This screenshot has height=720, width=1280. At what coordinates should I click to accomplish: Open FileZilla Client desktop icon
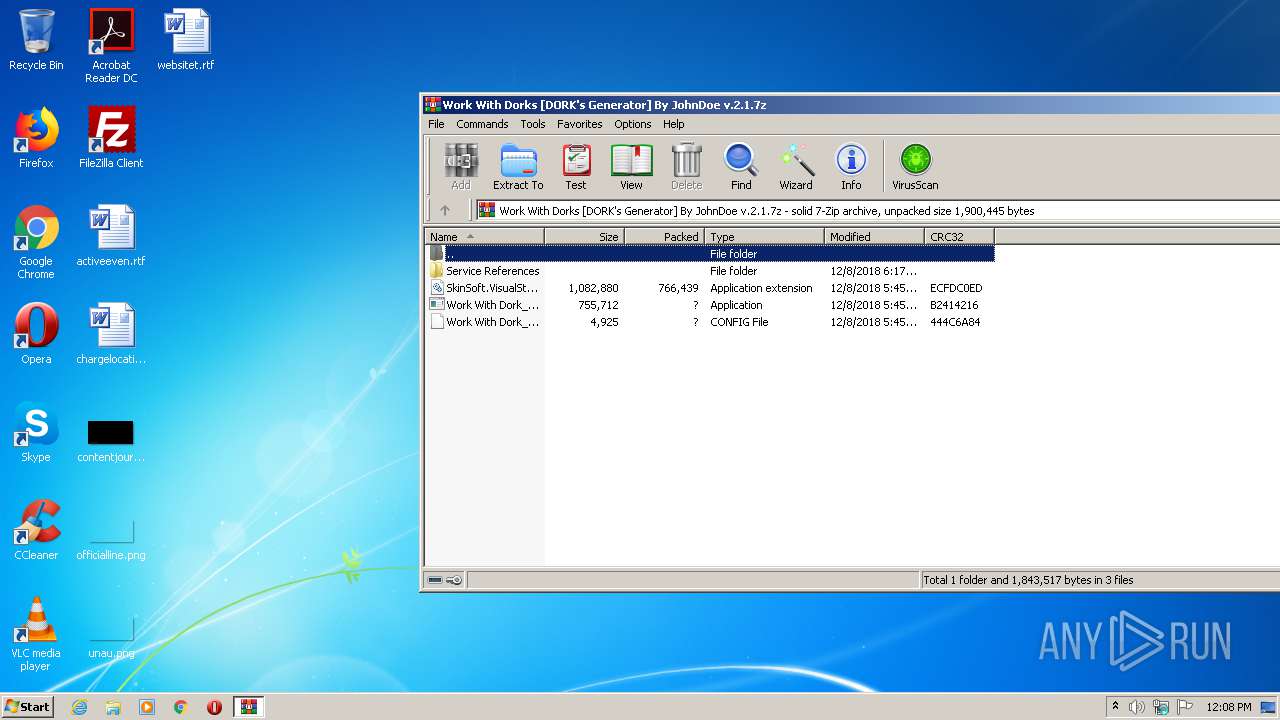111,138
